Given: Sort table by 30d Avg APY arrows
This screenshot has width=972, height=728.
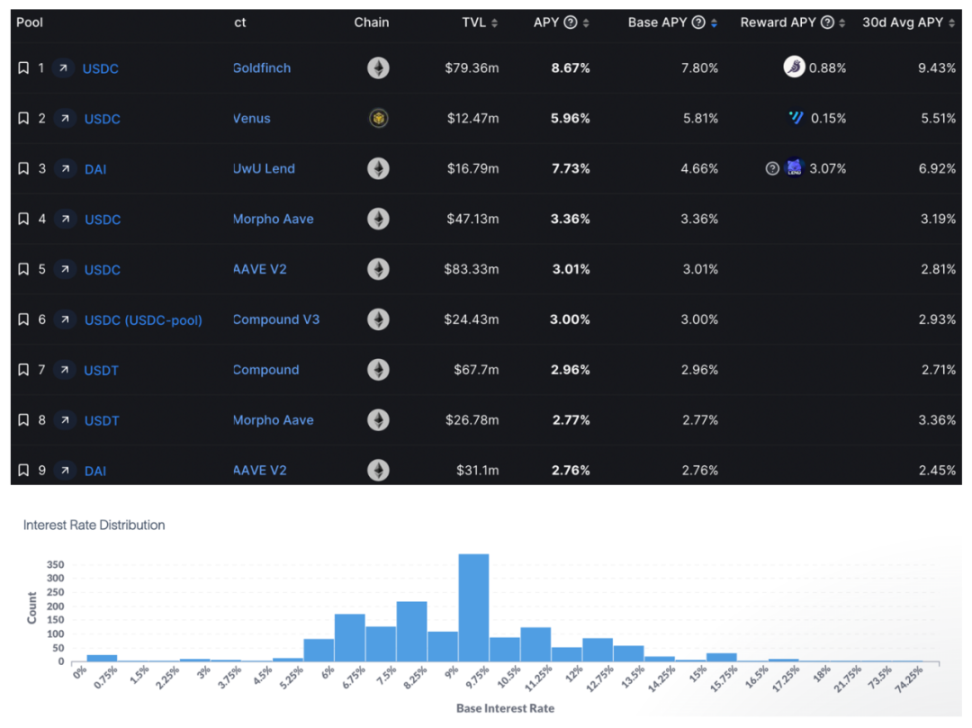Looking at the screenshot, I should tap(952, 23).
